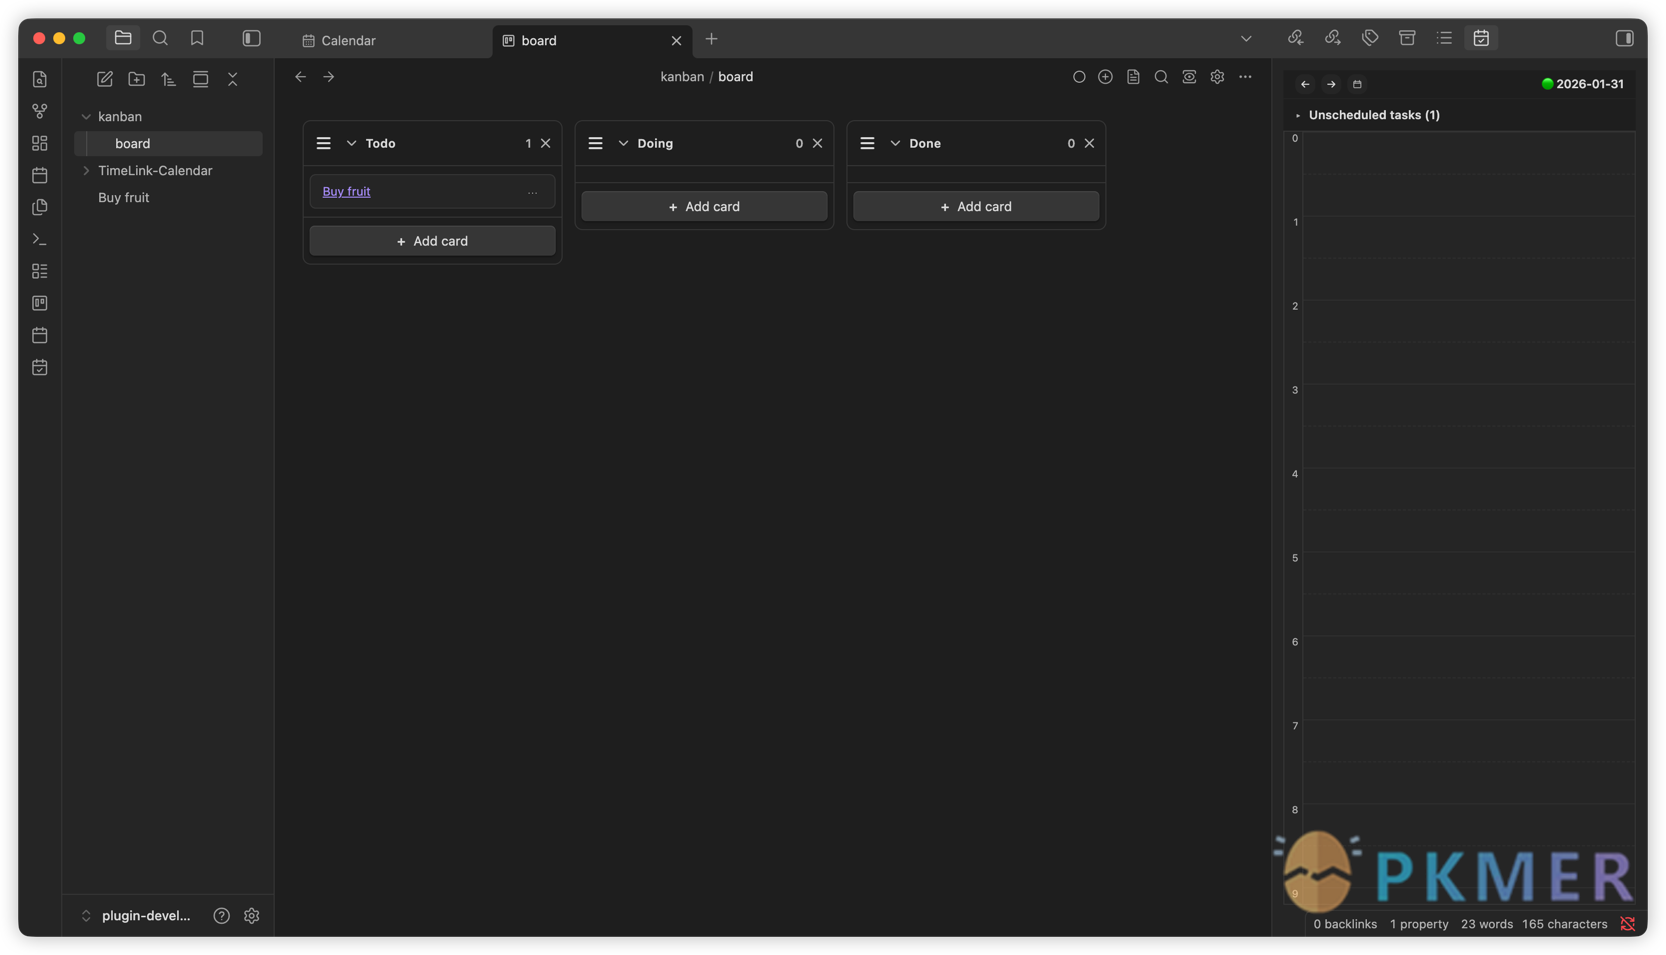Close the board tab
1666x955 pixels.
[676, 41]
